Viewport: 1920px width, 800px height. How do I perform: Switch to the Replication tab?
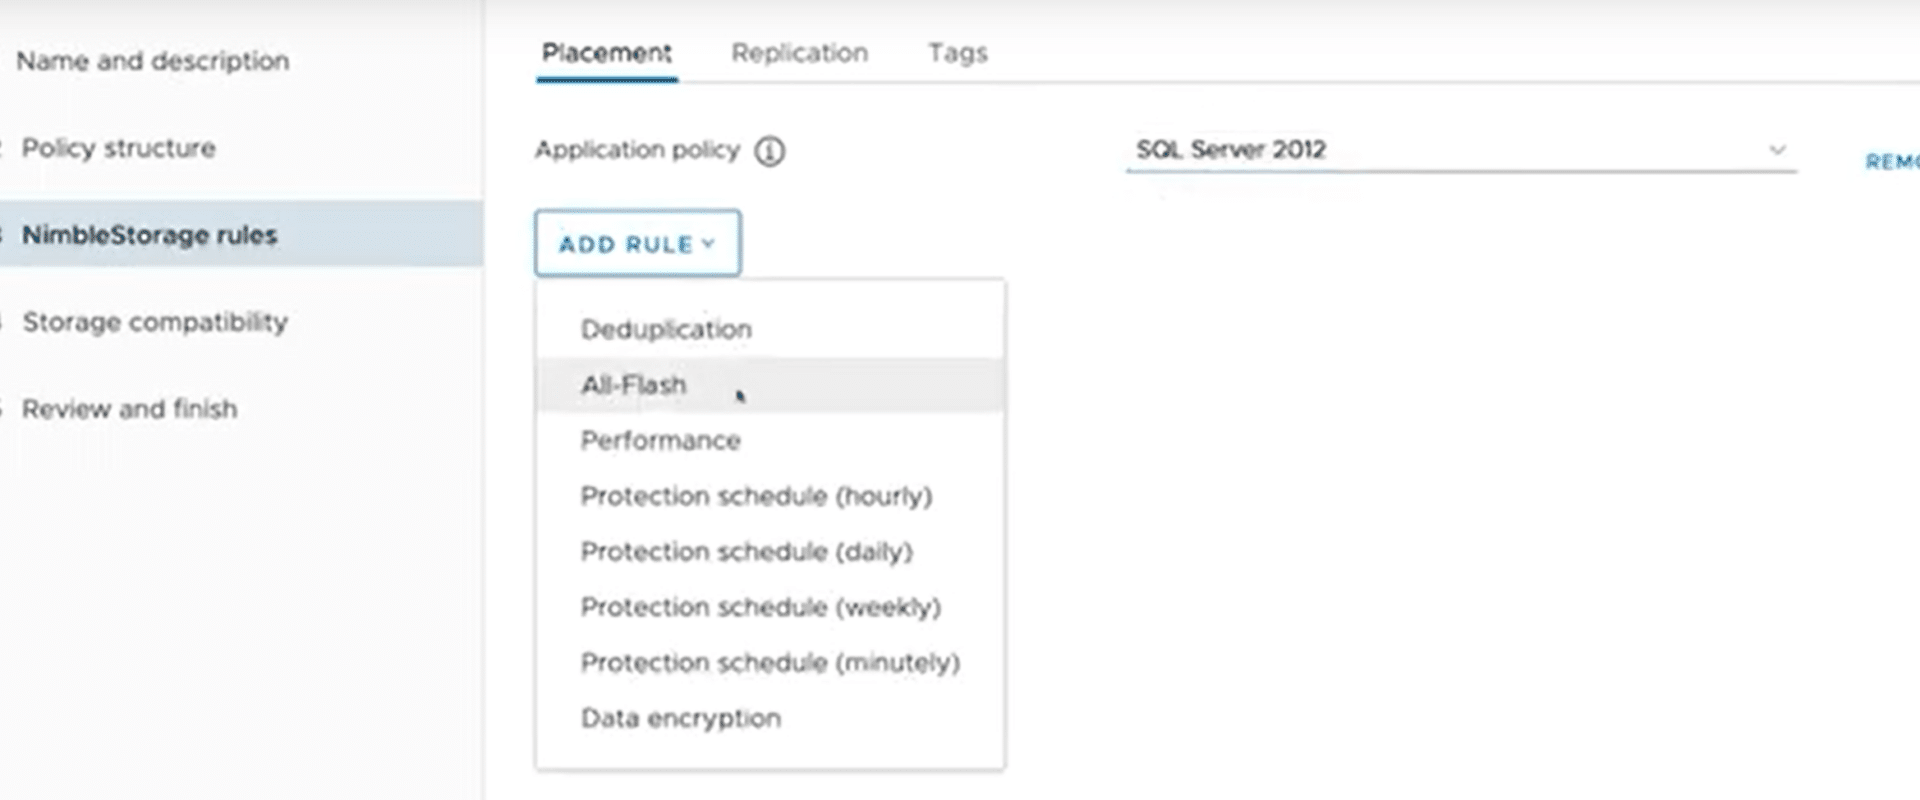pyautogui.click(x=799, y=53)
